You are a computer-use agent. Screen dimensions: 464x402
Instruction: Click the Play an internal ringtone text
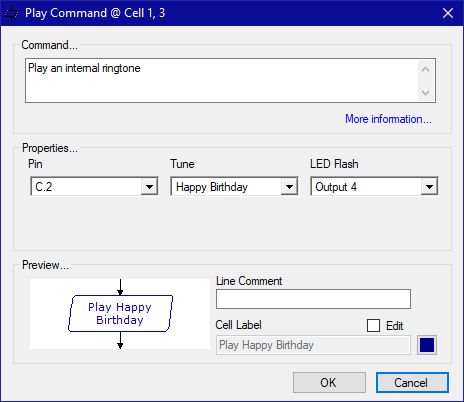(x=84, y=68)
